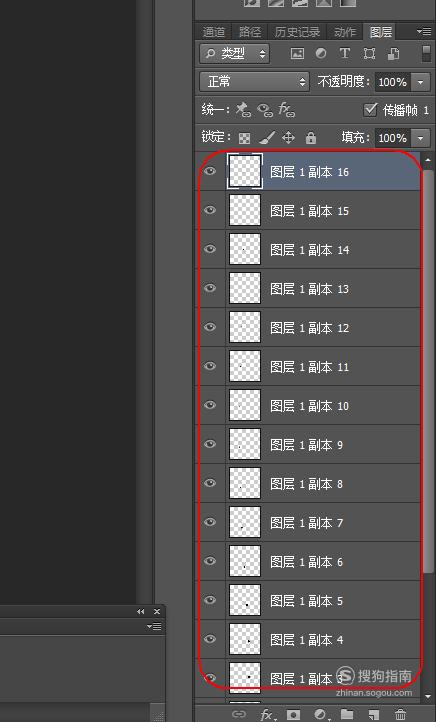The image size is (436, 722).
Task: Click the lock position move icon
Action: point(288,137)
